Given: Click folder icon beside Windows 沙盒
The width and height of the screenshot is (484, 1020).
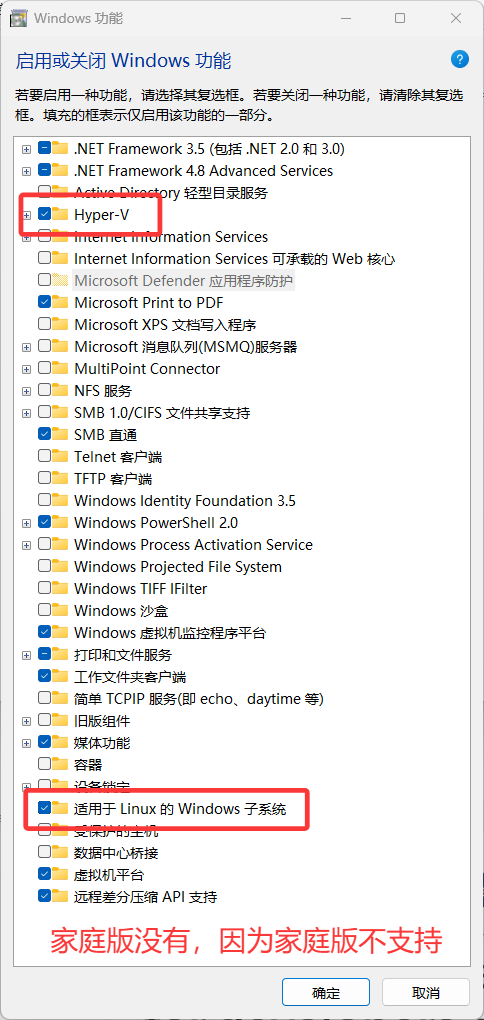Looking at the screenshot, I should 60,610.
